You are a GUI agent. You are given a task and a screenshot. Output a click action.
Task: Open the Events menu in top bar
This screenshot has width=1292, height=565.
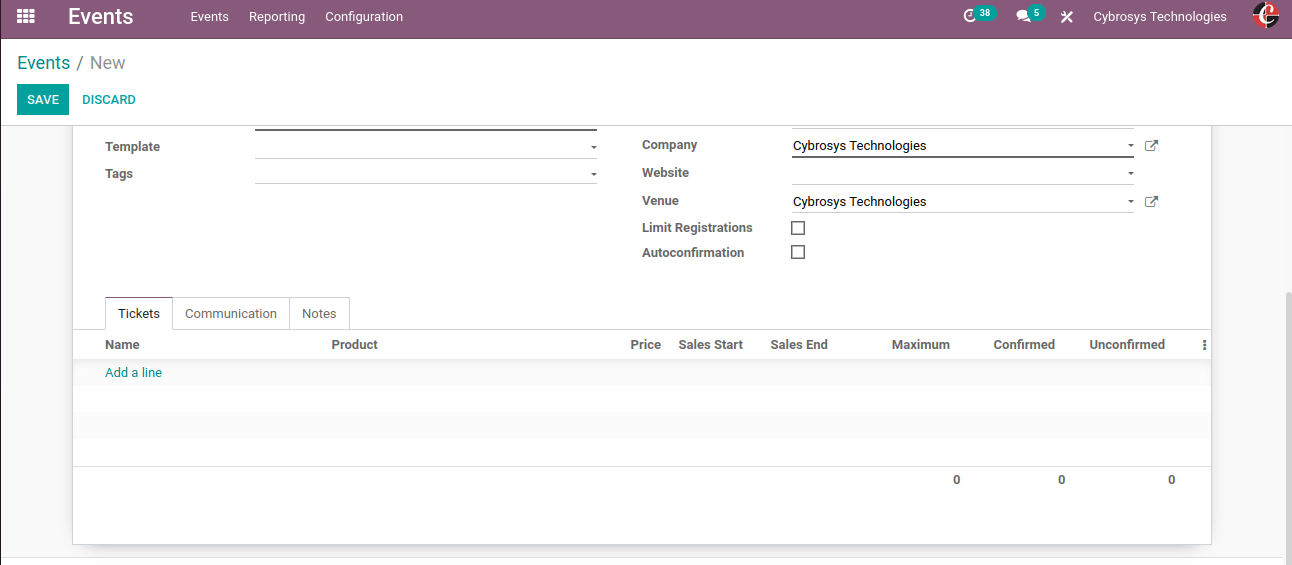click(x=209, y=17)
